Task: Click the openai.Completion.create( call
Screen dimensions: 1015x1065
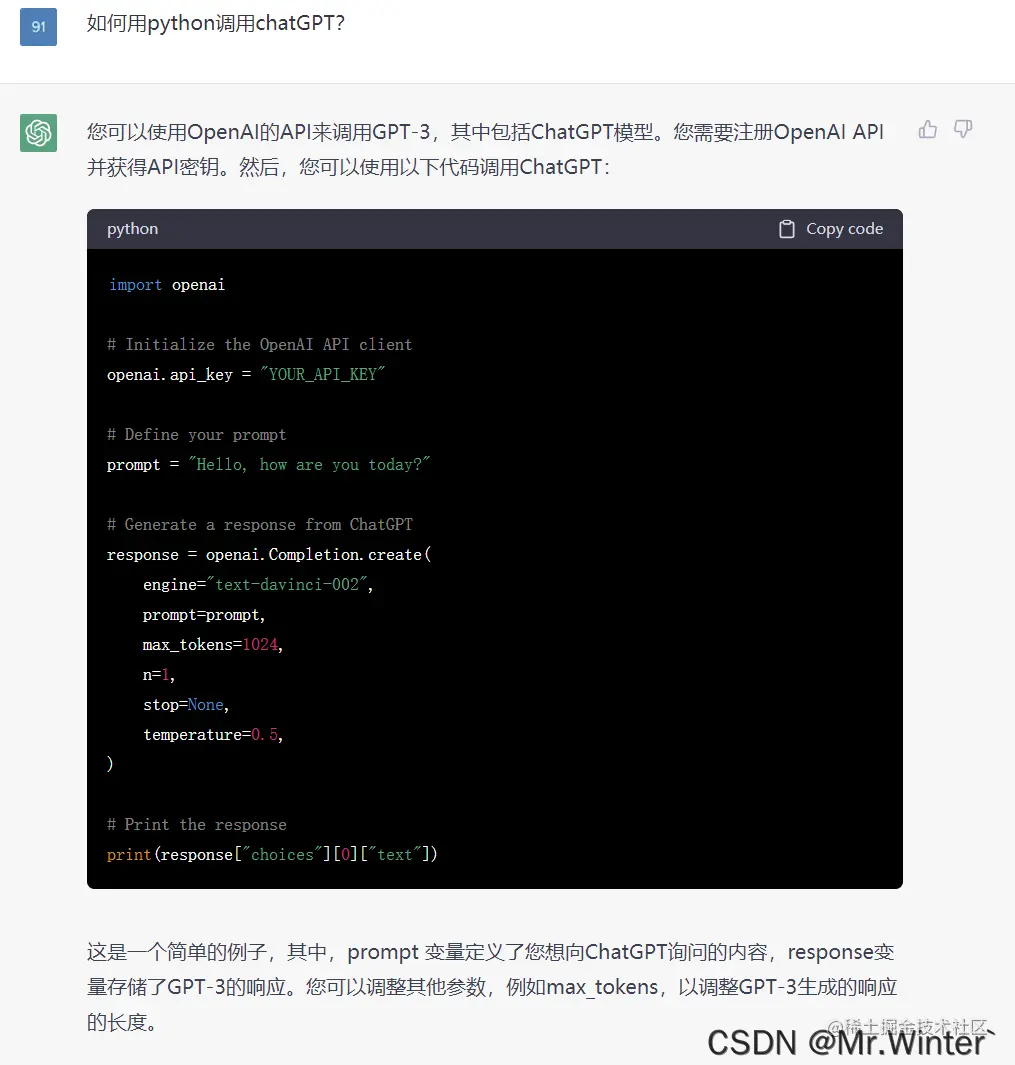Action: pos(319,554)
